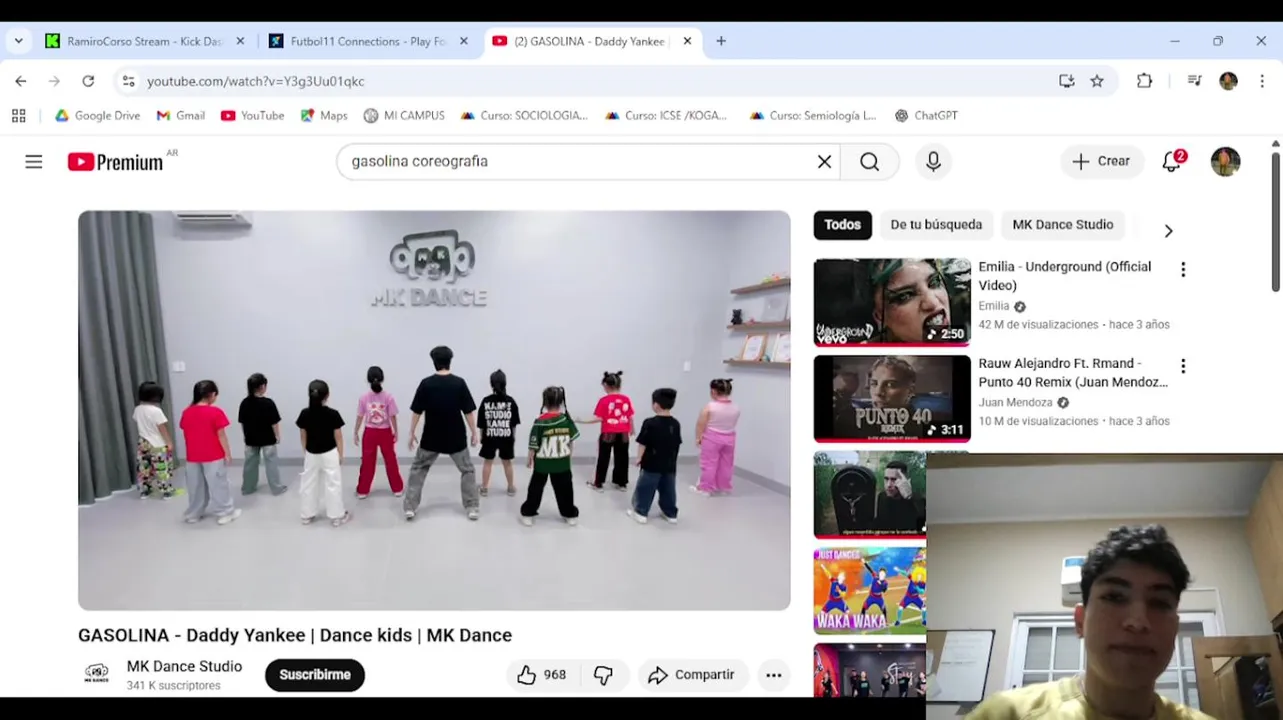Click the address bar URL

coord(256,81)
